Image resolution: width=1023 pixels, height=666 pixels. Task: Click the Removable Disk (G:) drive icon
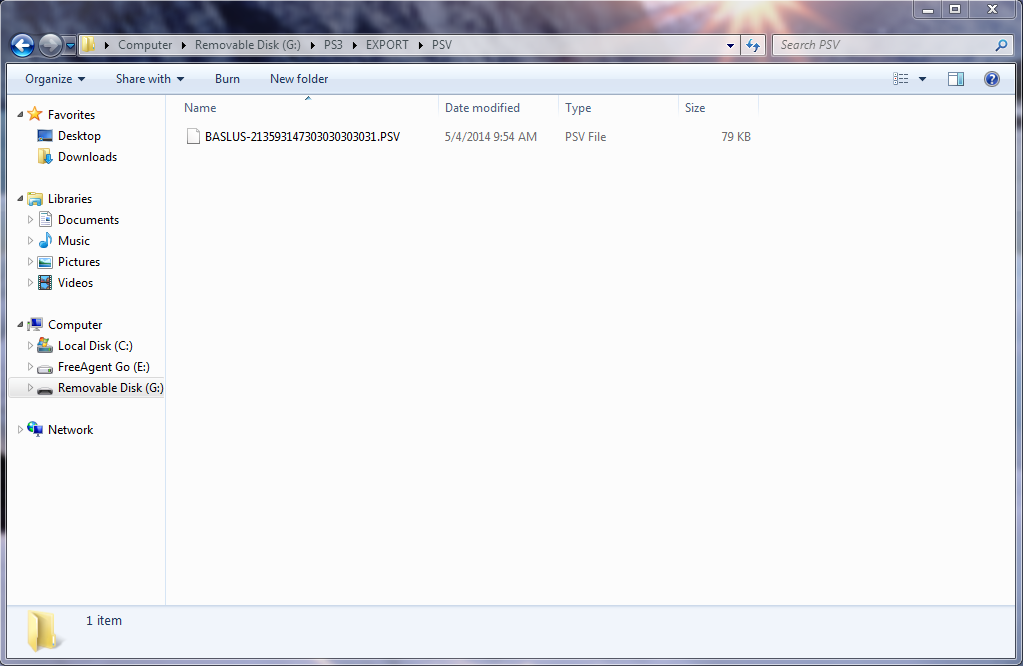point(45,389)
